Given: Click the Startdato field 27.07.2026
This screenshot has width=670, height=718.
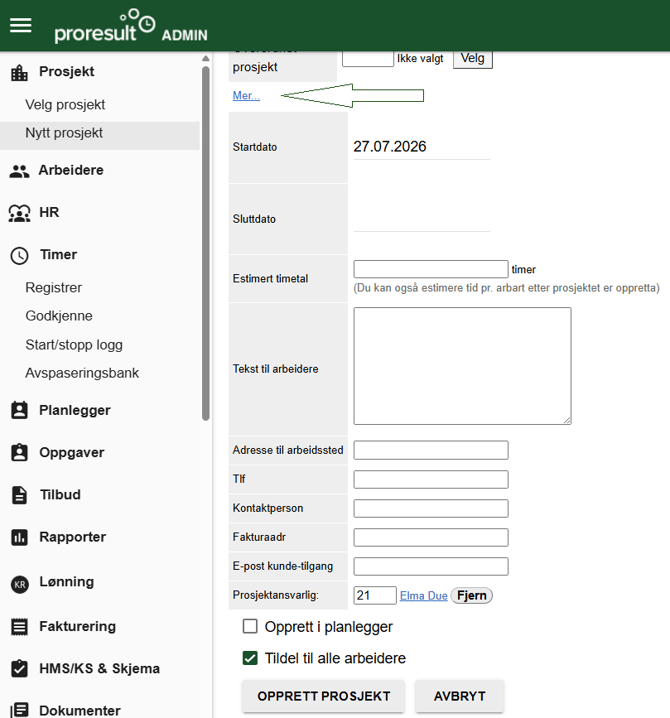Looking at the screenshot, I should click(422, 147).
